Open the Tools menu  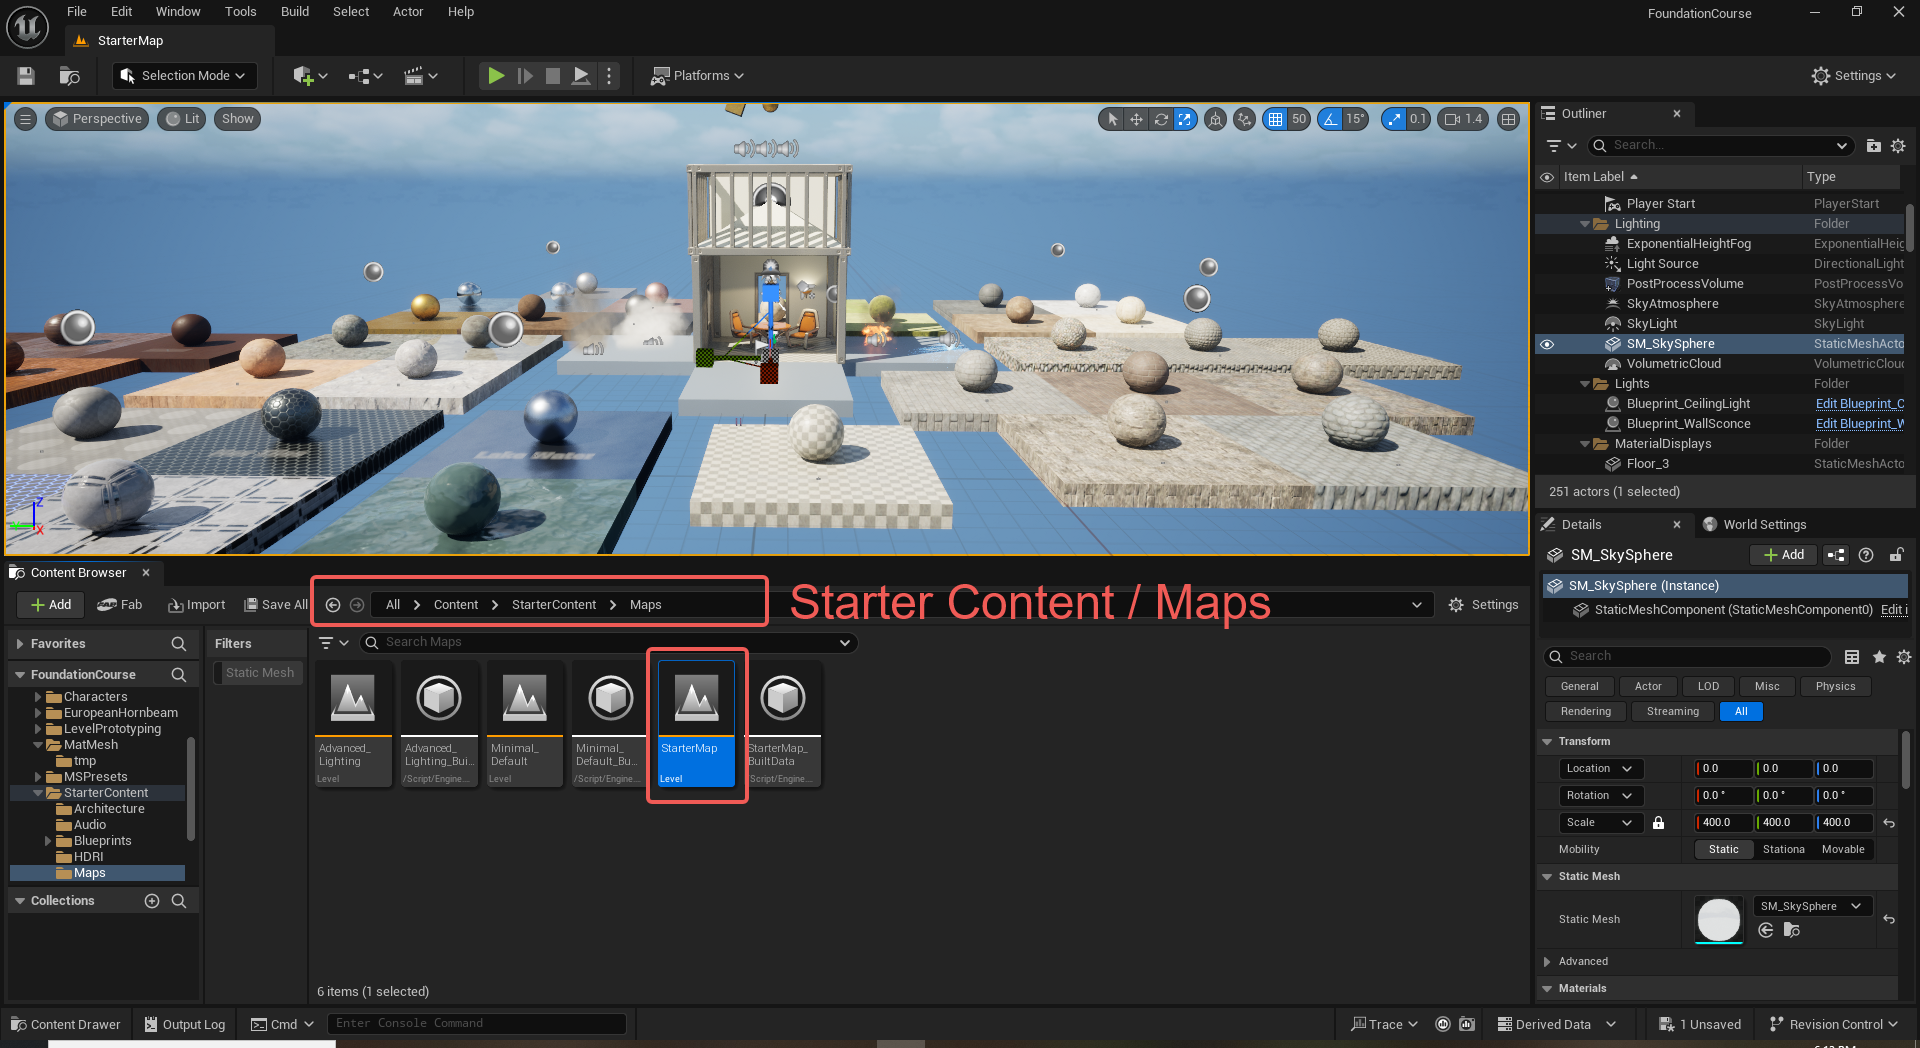241,12
